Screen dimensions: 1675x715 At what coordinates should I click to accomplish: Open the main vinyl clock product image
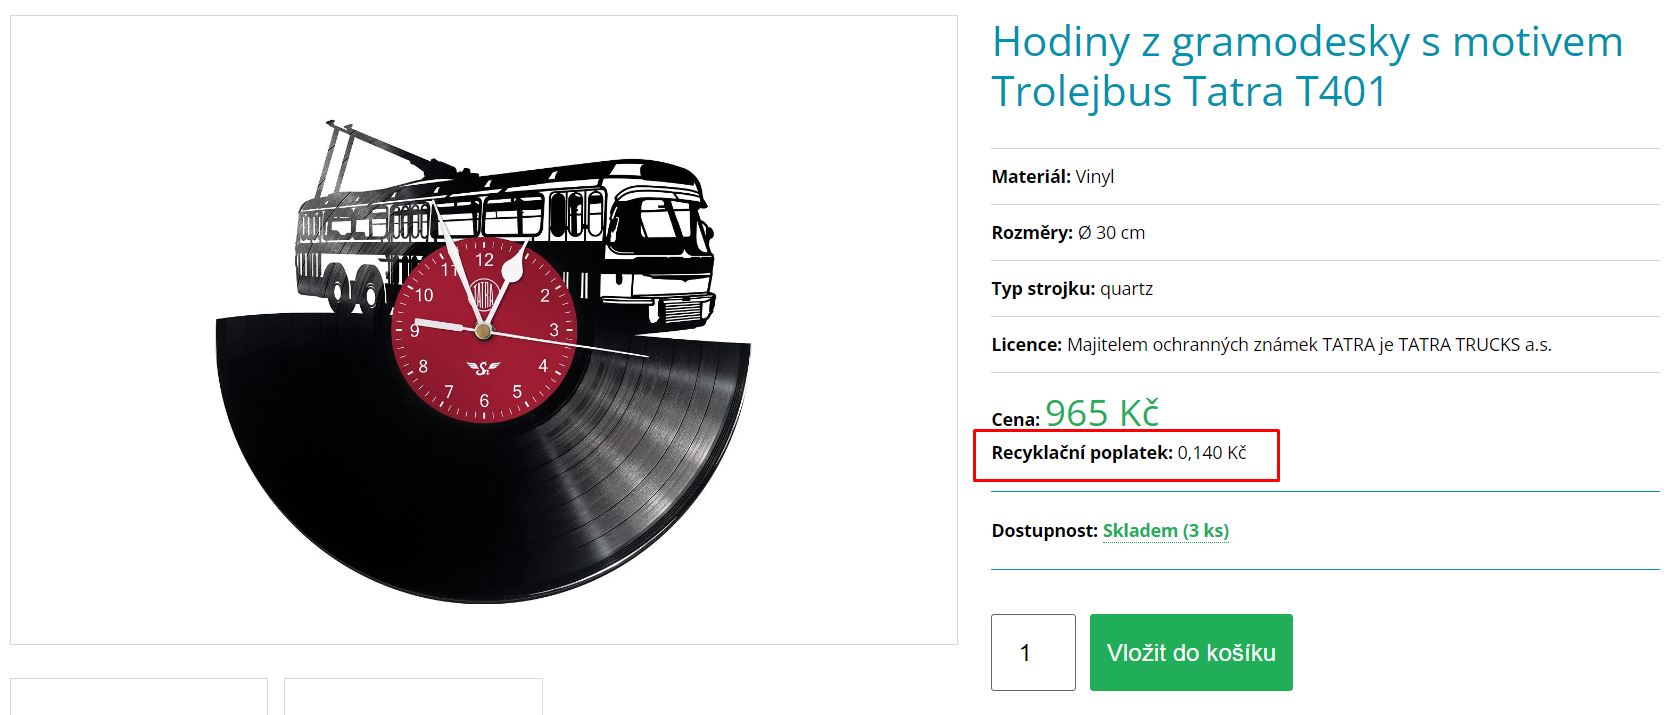[484, 330]
